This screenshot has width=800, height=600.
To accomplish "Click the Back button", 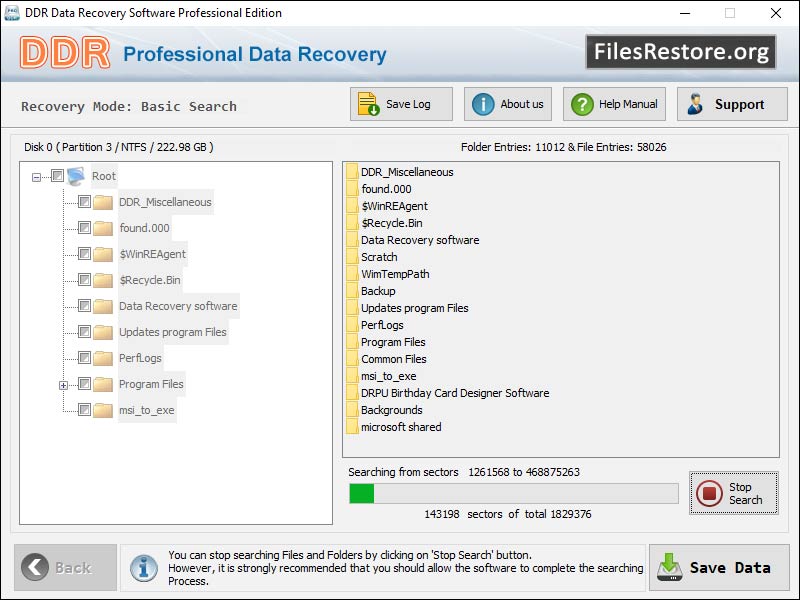I will pos(63,567).
